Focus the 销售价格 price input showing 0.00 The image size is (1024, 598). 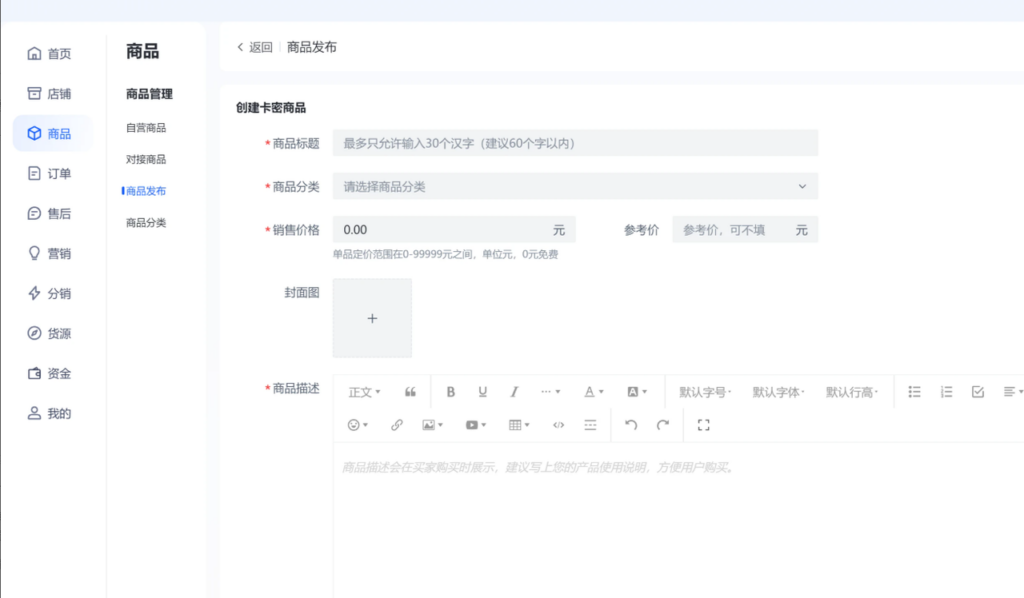[x=454, y=230]
